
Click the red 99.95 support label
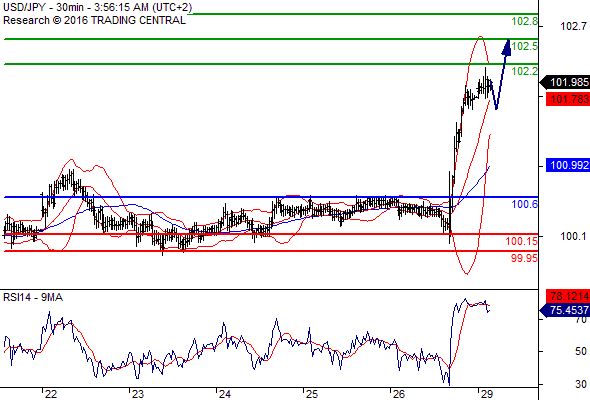(524, 258)
